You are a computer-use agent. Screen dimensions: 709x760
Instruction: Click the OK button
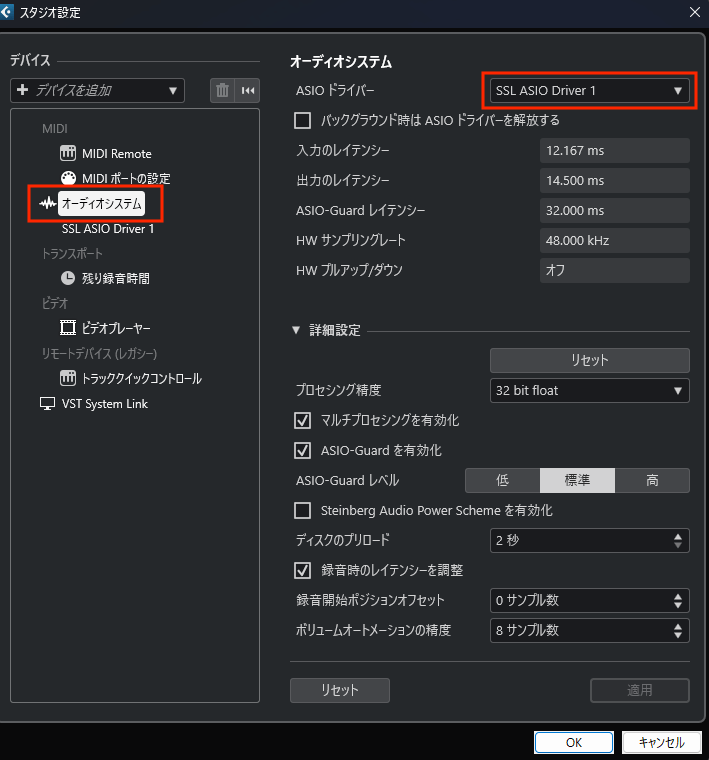(573, 743)
